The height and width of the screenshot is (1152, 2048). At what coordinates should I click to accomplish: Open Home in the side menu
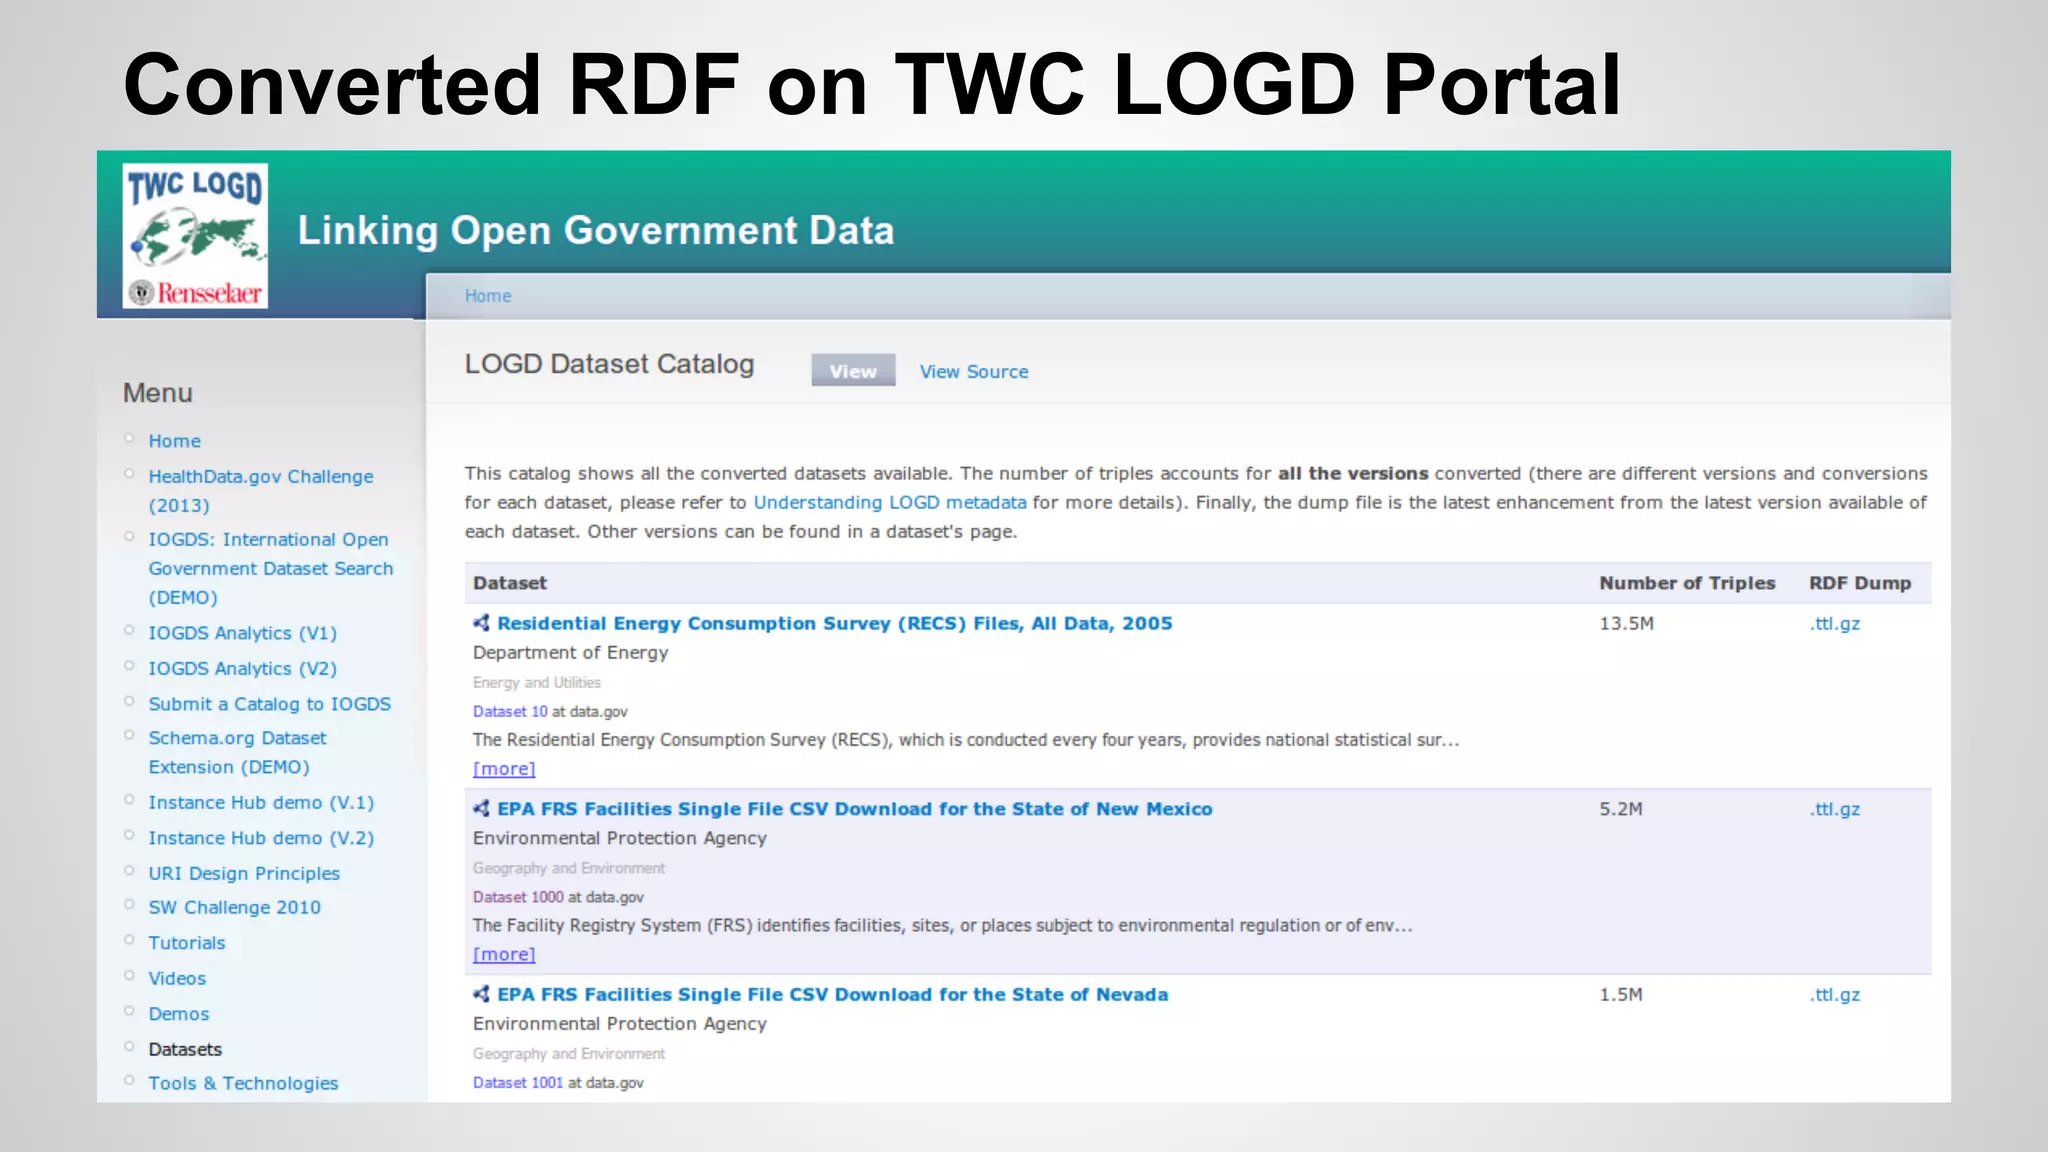pos(175,441)
